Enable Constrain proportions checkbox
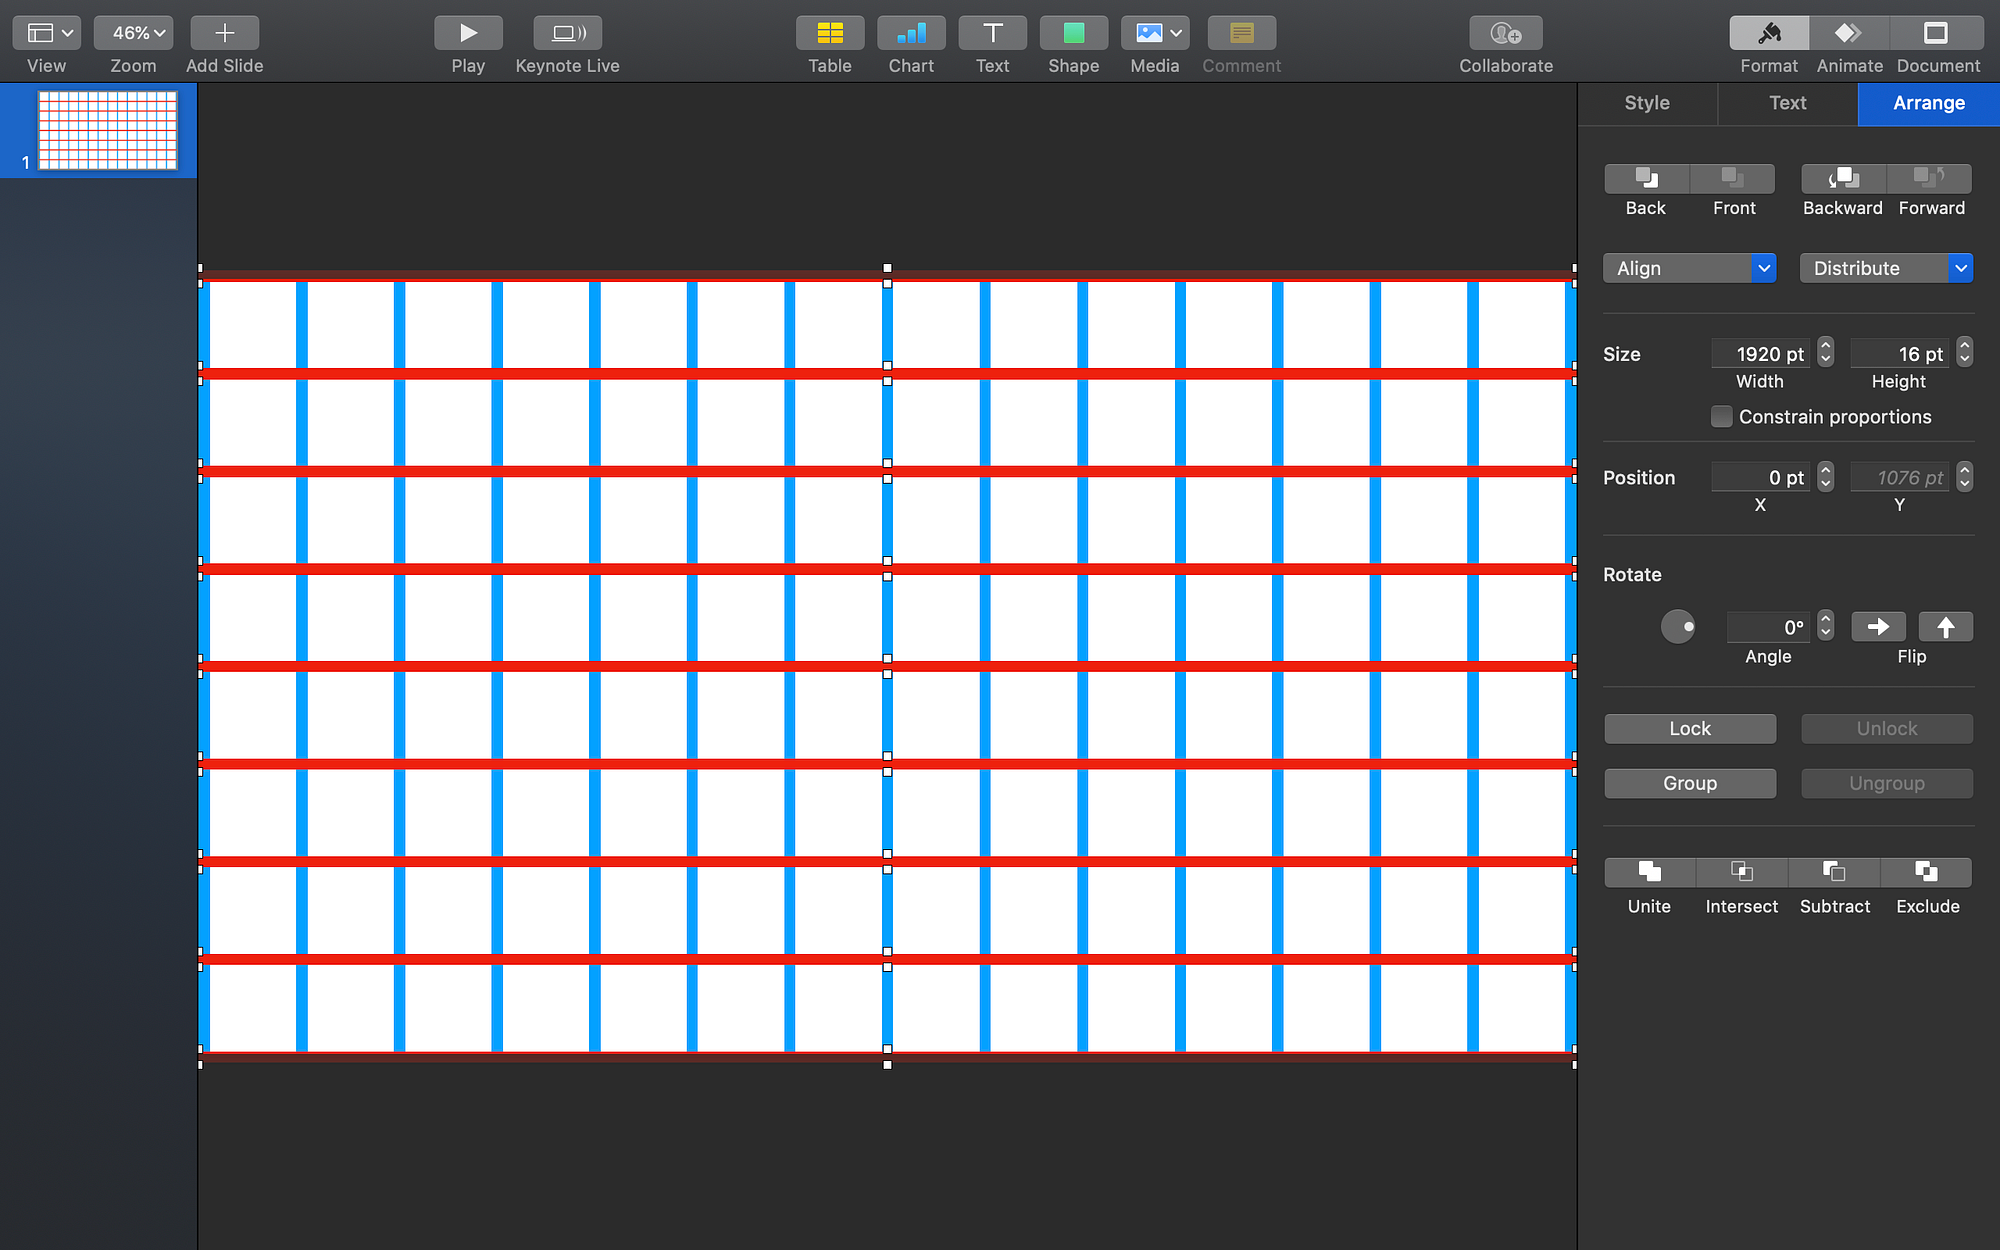The image size is (2000, 1250). (x=1721, y=417)
